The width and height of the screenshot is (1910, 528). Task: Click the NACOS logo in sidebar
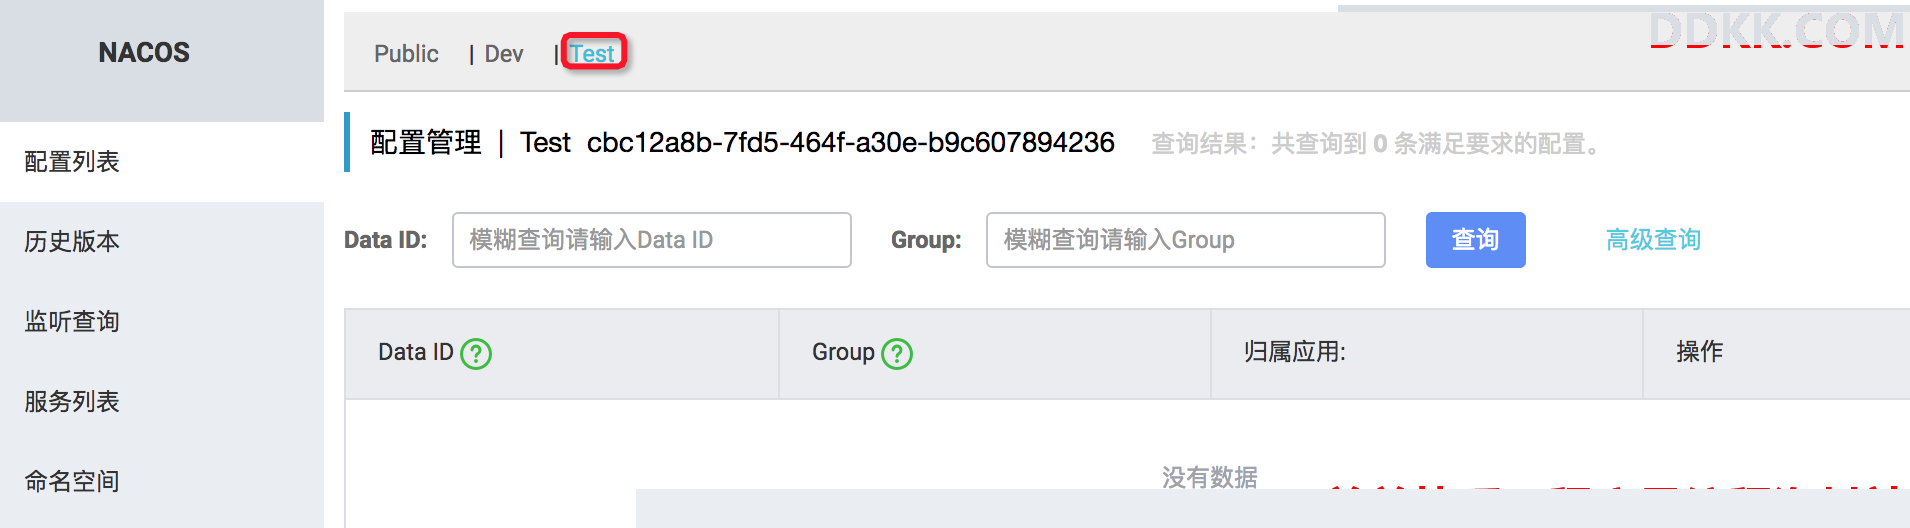144,52
